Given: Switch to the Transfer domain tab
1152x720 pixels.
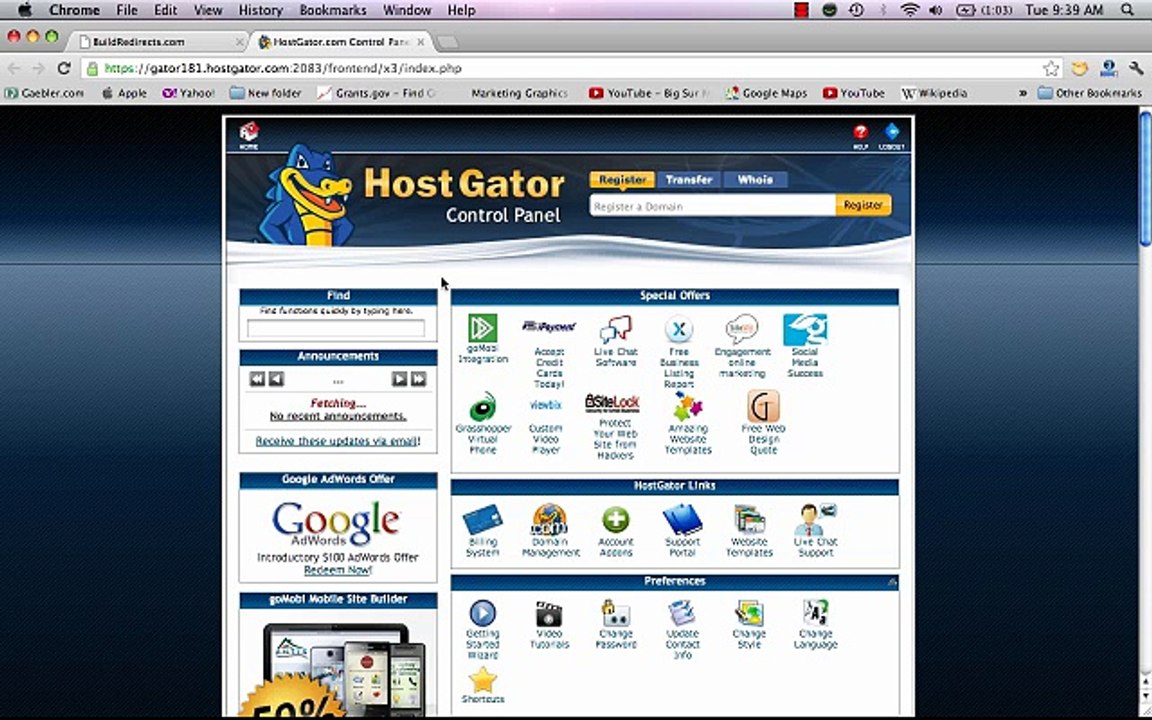Looking at the screenshot, I should (x=689, y=179).
